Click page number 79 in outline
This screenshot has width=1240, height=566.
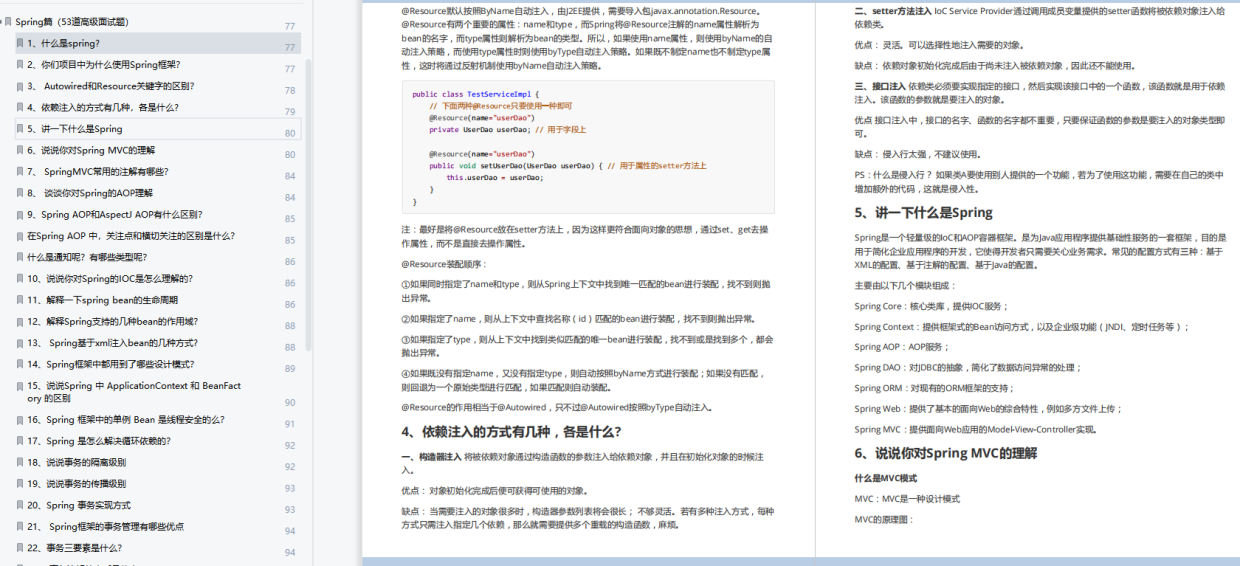coord(290,112)
